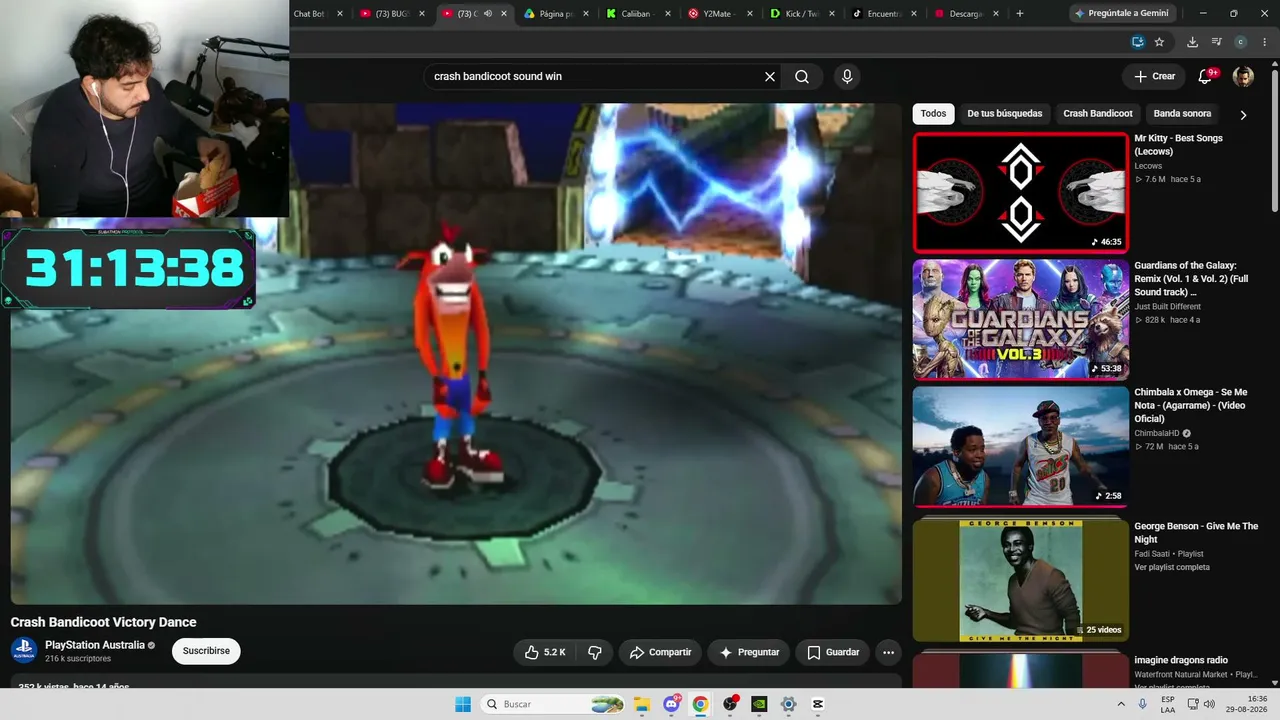
Task: Switch to the Página Google Drive tab
Action: click(556, 14)
